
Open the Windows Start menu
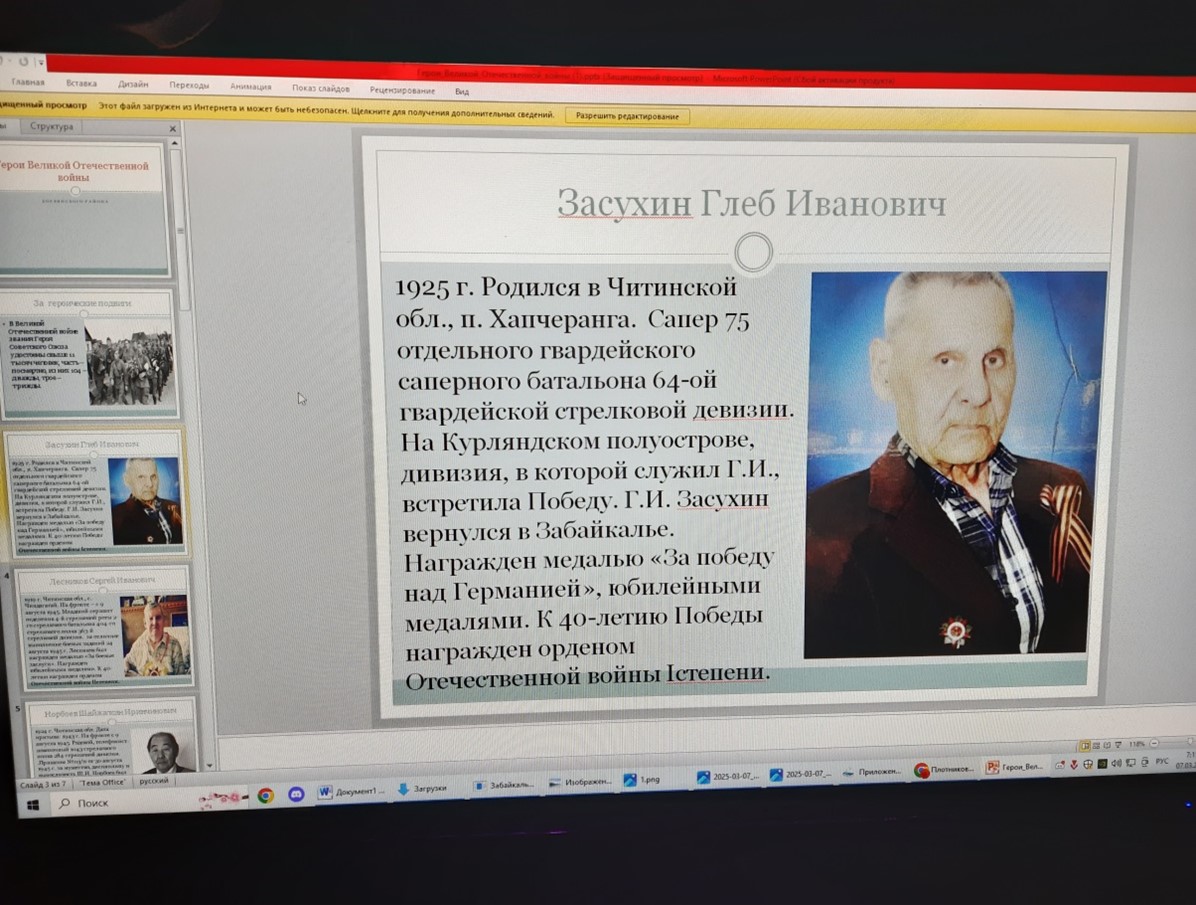point(33,805)
